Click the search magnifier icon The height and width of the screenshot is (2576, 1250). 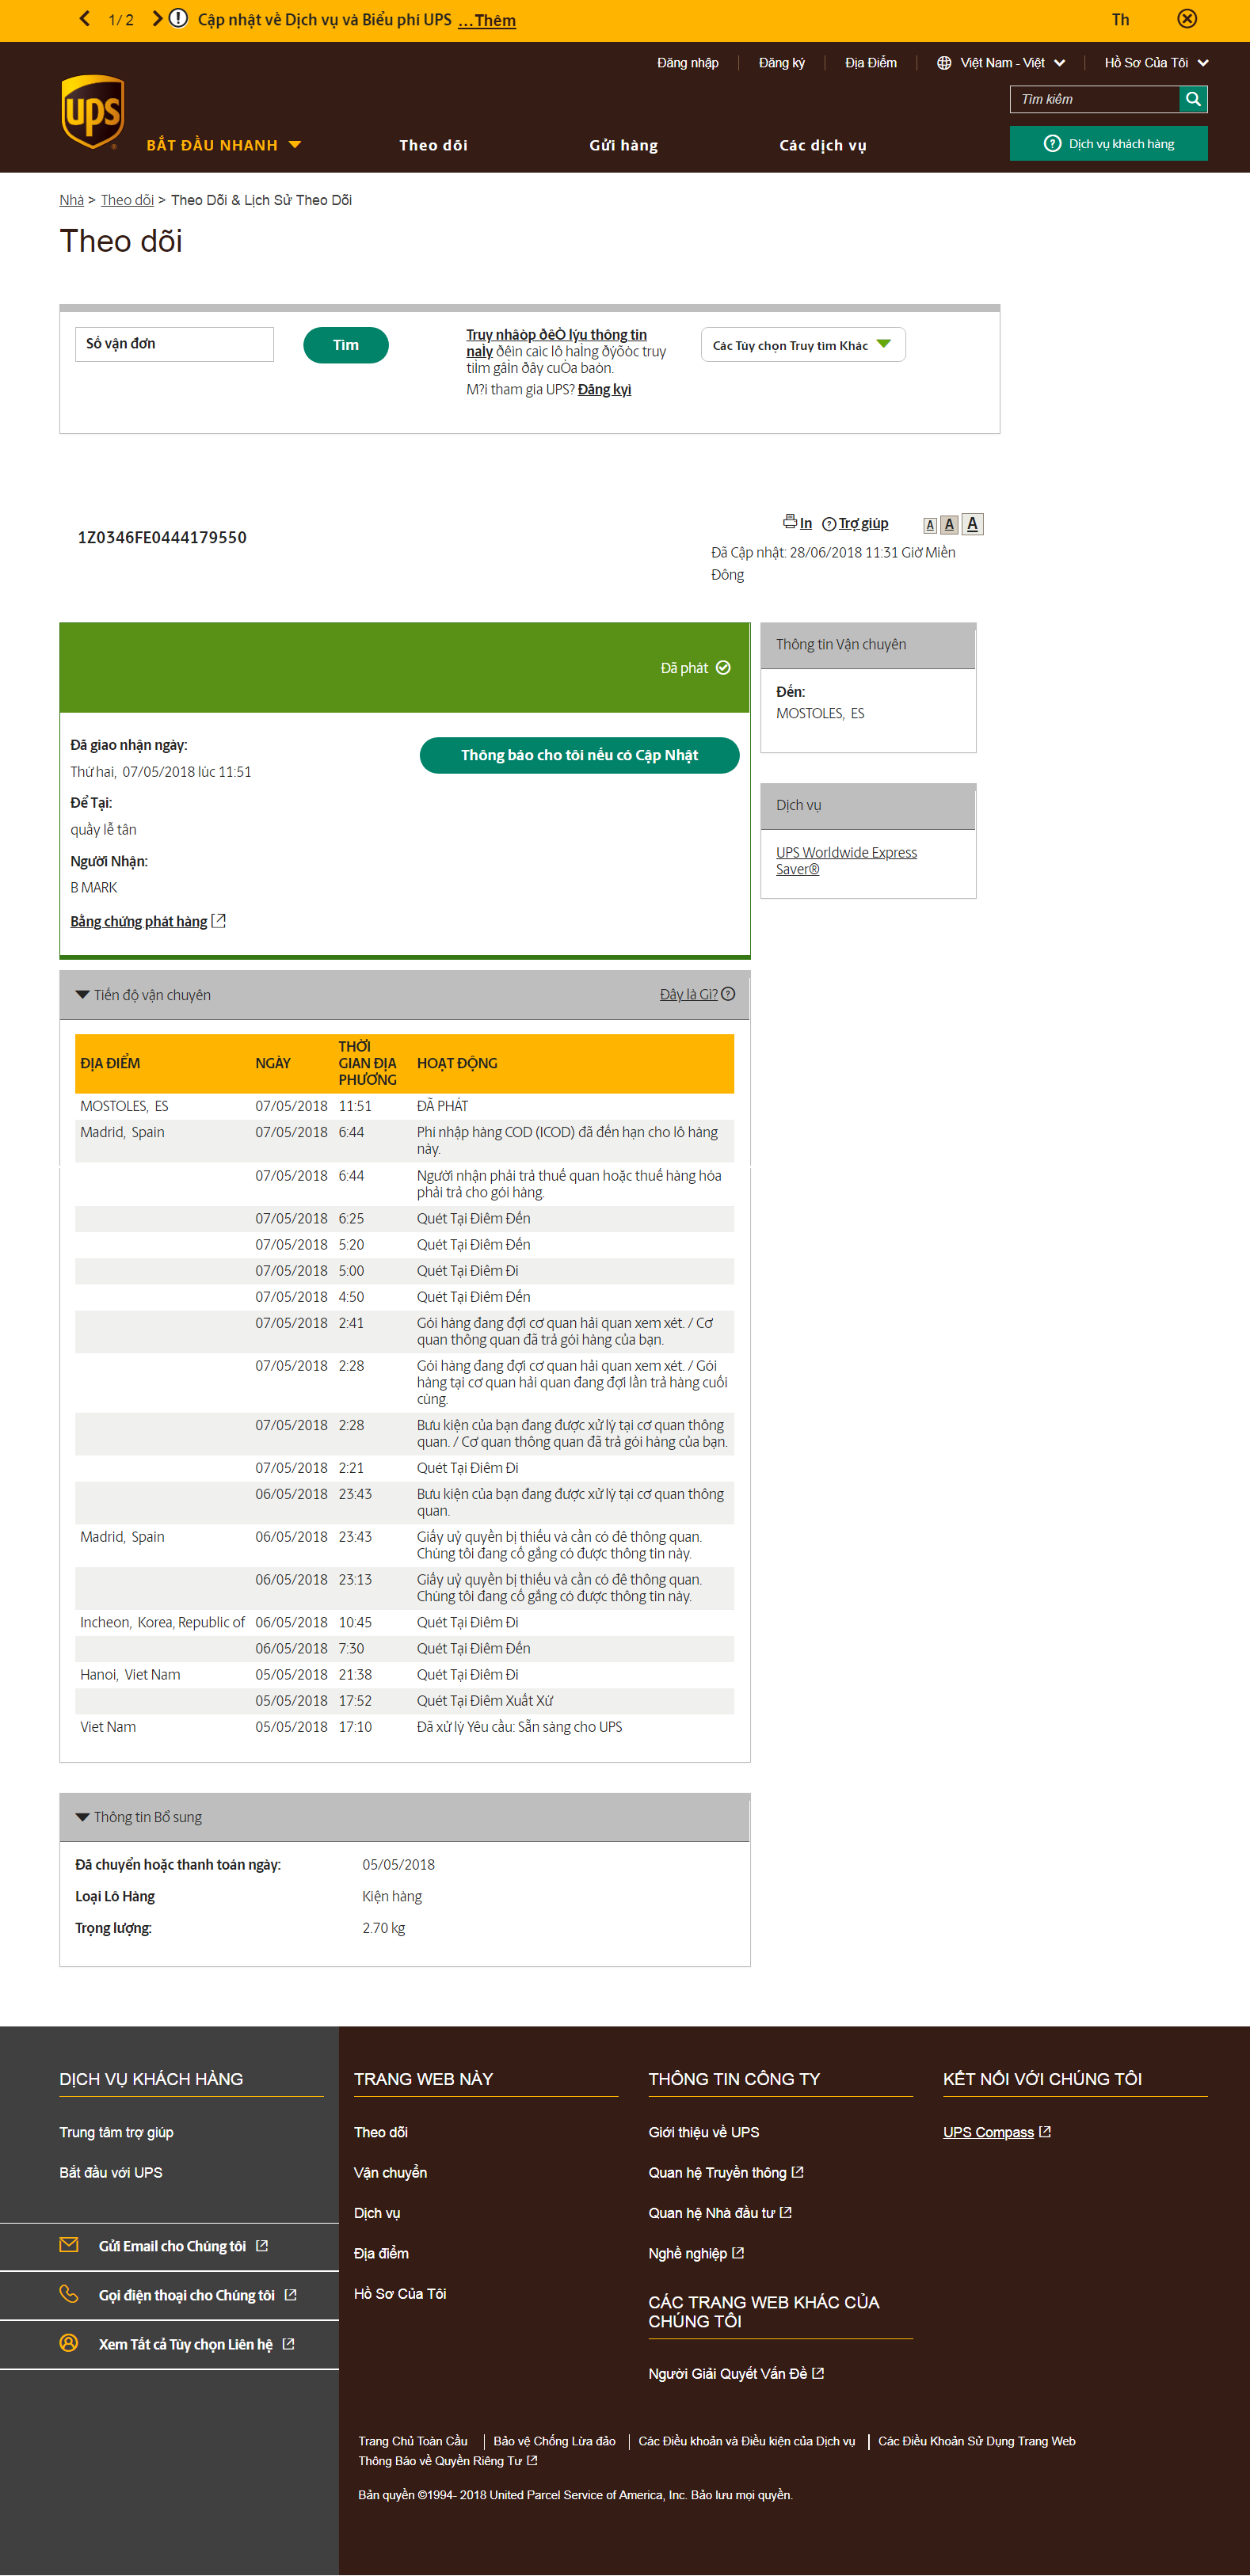point(1193,99)
